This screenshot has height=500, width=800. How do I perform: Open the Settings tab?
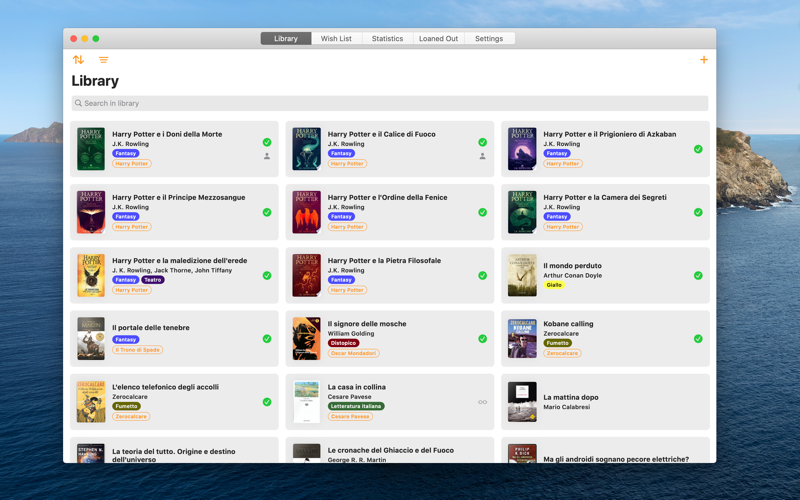click(489, 38)
